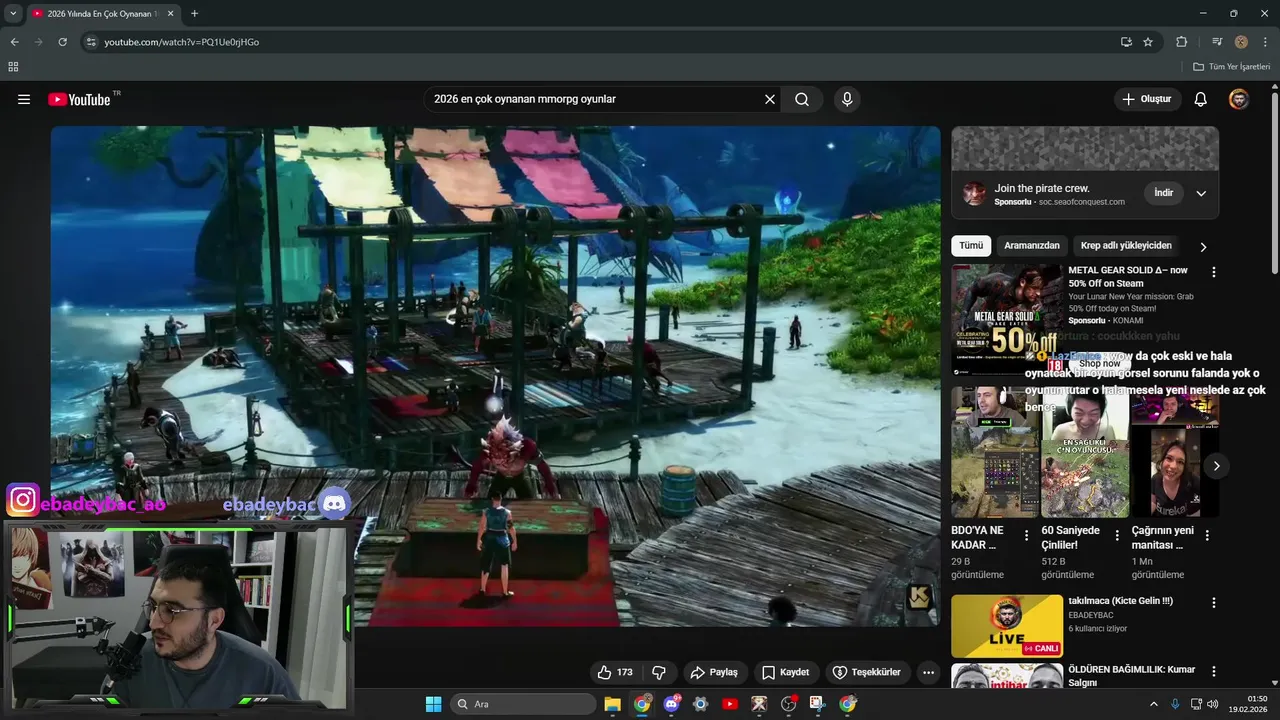Reload the page
The width and height of the screenshot is (1280, 720).
click(x=62, y=42)
